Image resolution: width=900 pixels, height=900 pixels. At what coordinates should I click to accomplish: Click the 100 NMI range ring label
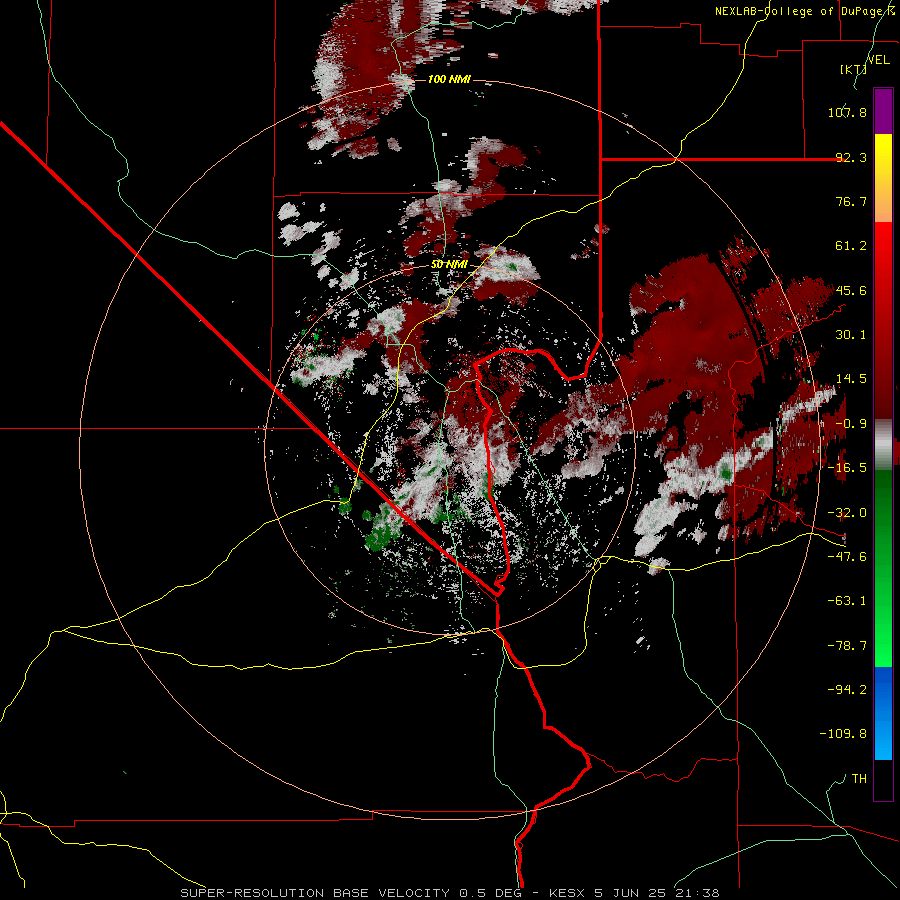tap(449, 79)
